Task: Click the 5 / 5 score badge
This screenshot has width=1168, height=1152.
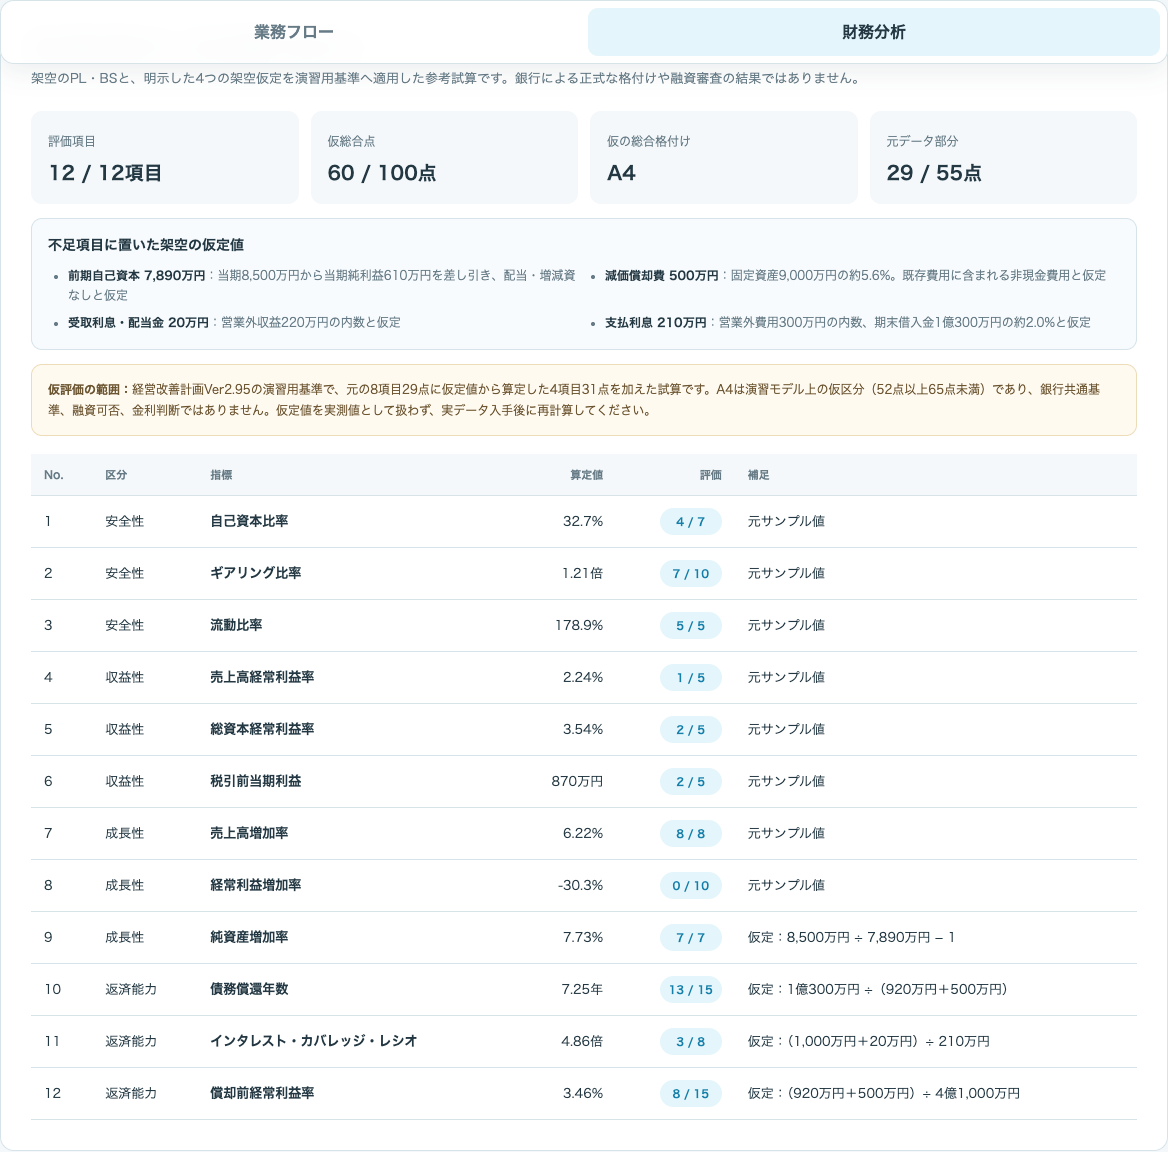Action: [691, 626]
